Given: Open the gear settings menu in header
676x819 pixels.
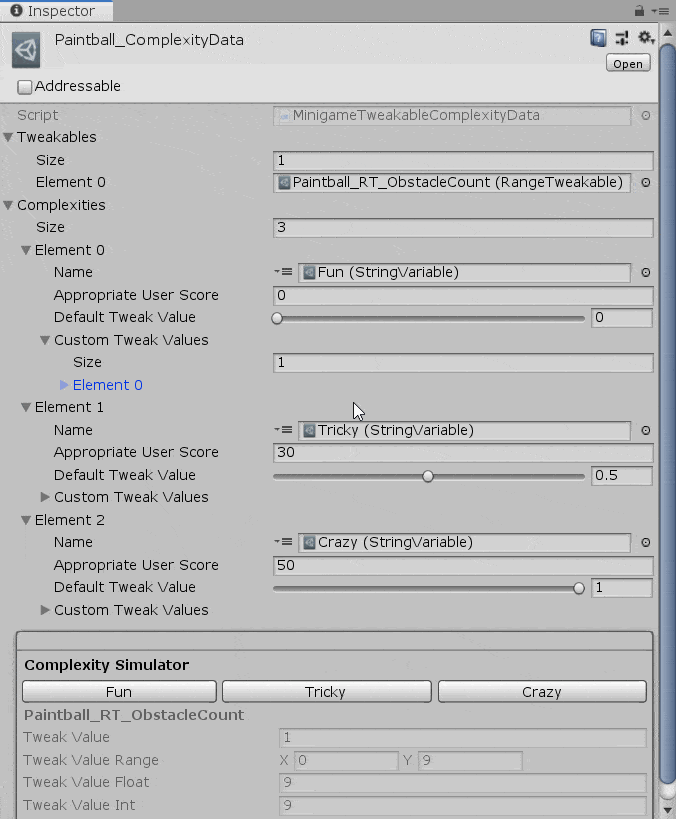Looking at the screenshot, I should coord(646,38).
